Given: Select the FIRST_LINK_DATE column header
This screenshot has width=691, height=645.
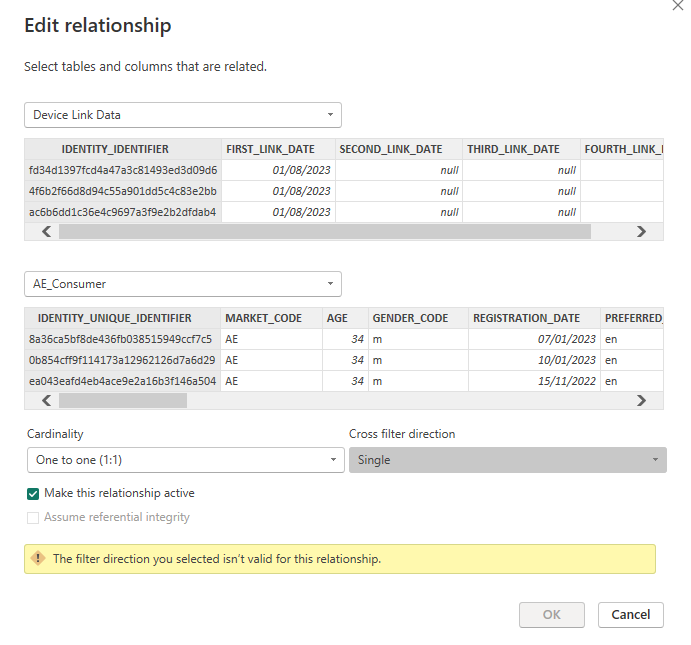Looking at the screenshot, I should [279, 149].
